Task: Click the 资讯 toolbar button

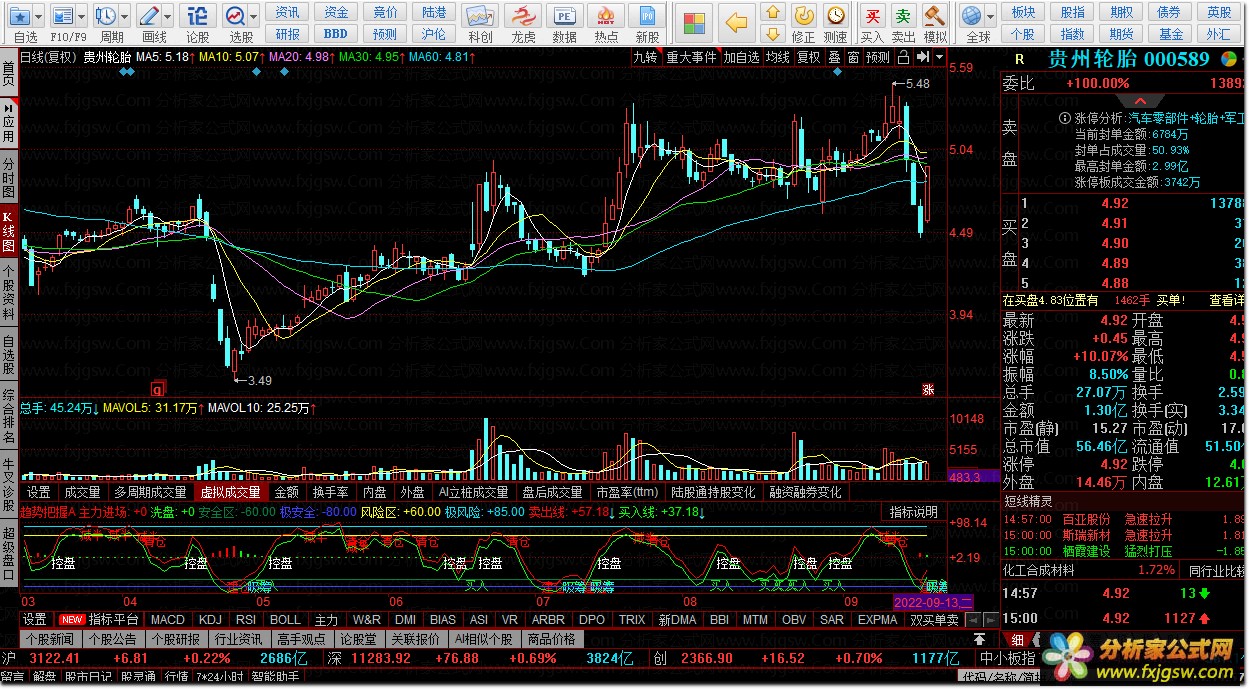Action: click(x=288, y=12)
